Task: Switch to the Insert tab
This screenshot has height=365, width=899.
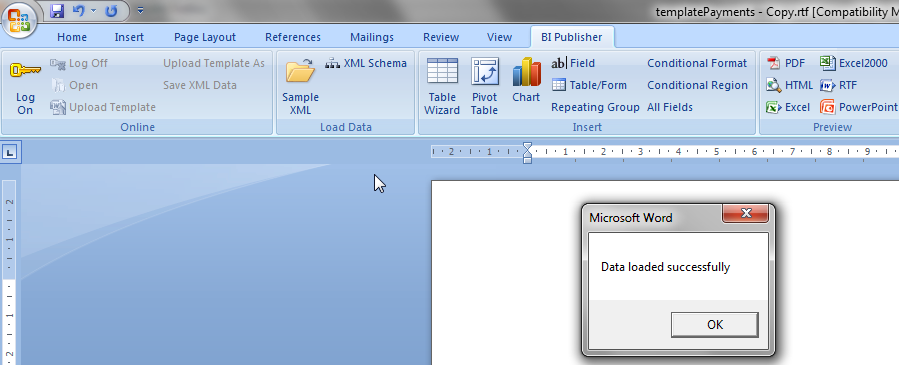Action: tap(129, 37)
